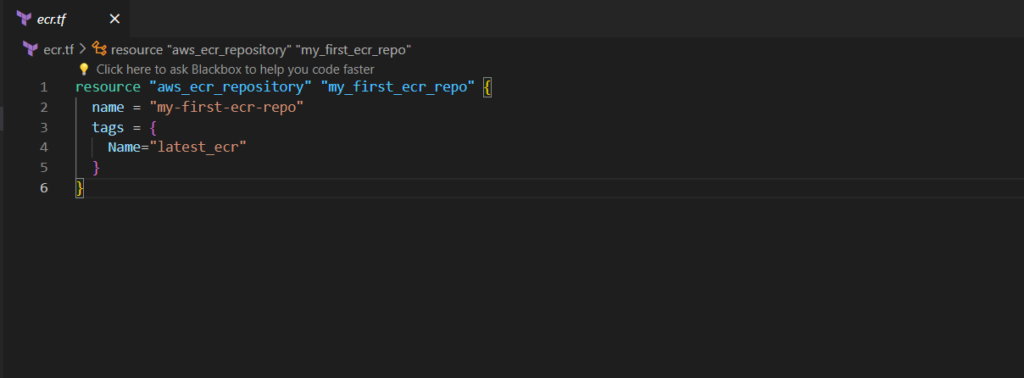The image size is (1024, 378).
Task: Select the ecr.tf tab
Action: (x=66, y=19)
